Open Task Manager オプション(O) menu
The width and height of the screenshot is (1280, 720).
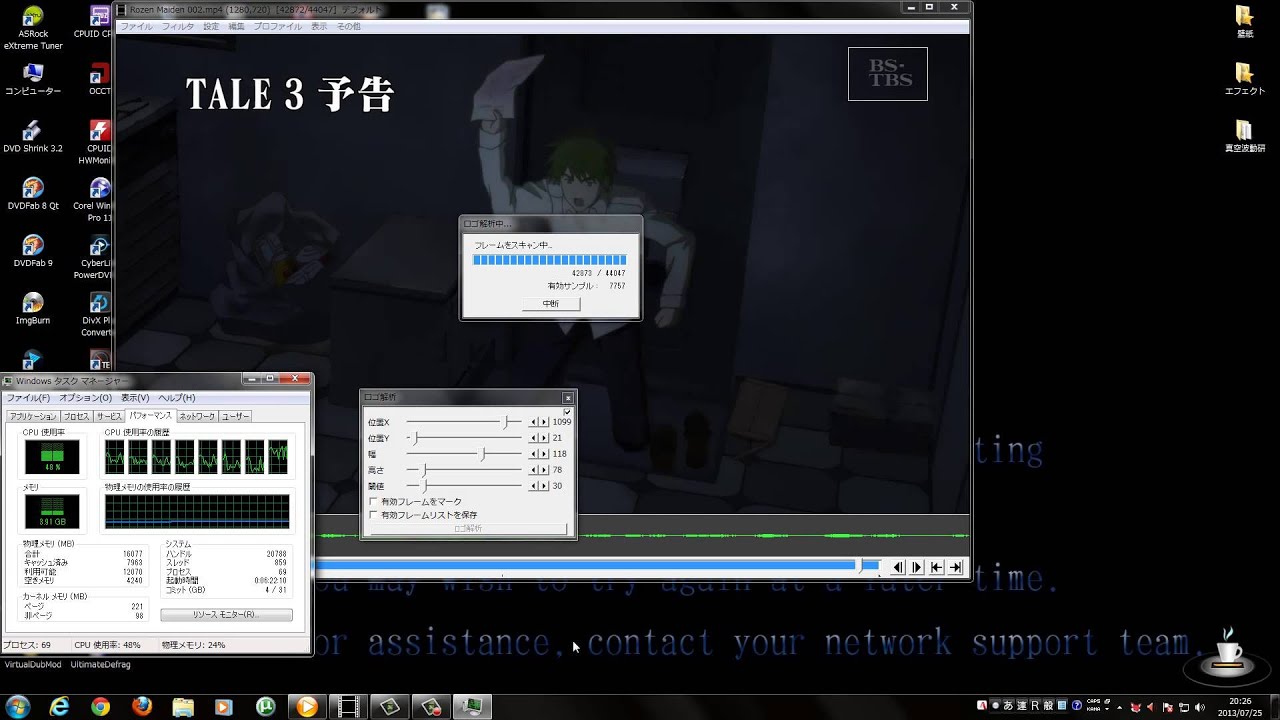[86, 398]
